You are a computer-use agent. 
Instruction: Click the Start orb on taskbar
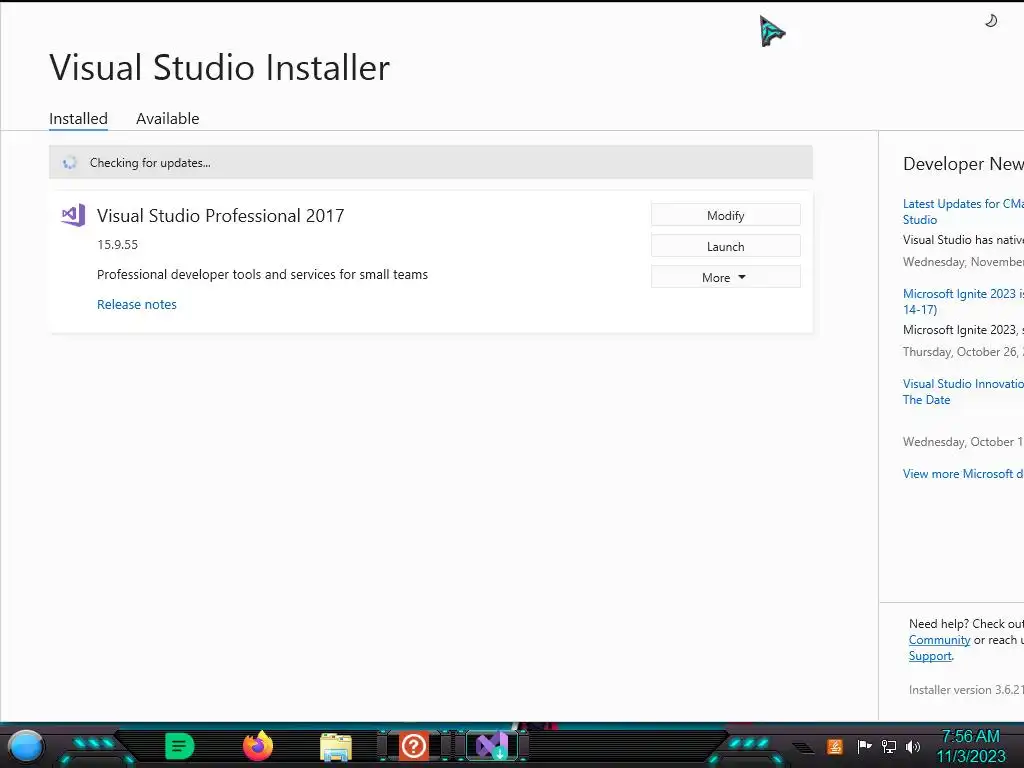point(26,746)
